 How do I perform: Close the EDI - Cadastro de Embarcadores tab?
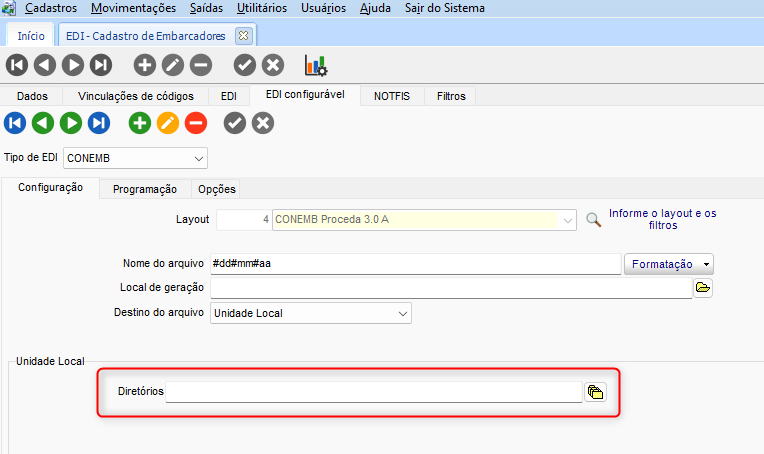point(242,35)
